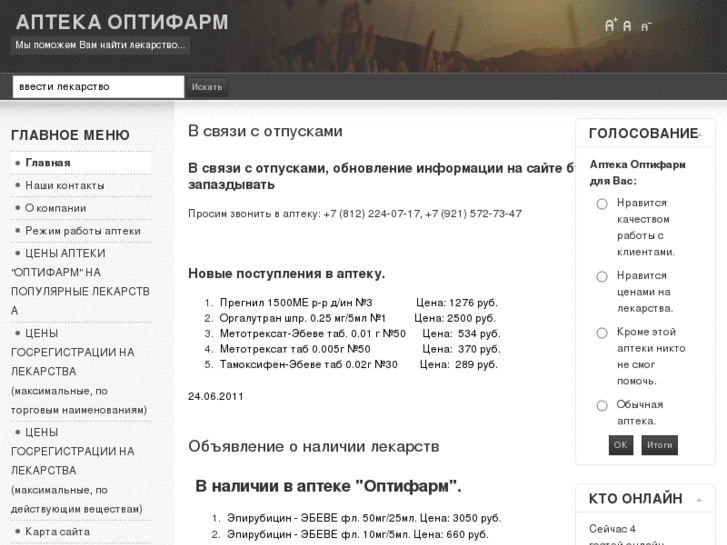The image size is (727, 545).
Task: Submit the poll with OK button
Action: click(621, 445)
